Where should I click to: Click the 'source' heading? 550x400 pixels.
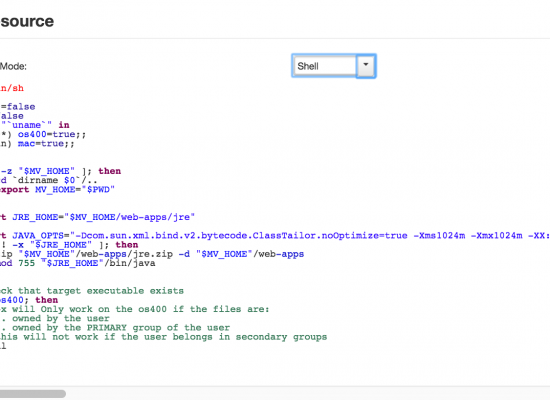27,21
